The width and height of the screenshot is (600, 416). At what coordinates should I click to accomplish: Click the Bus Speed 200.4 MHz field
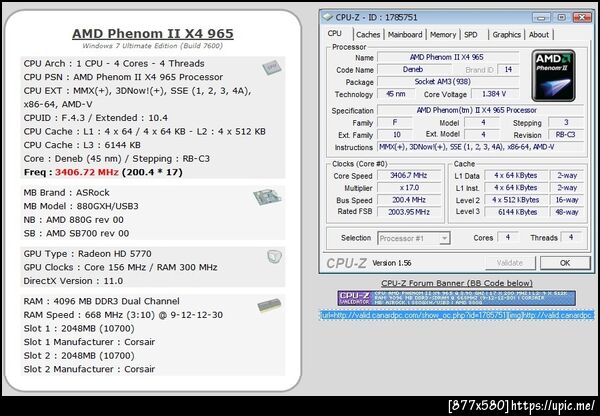point(409,200)
